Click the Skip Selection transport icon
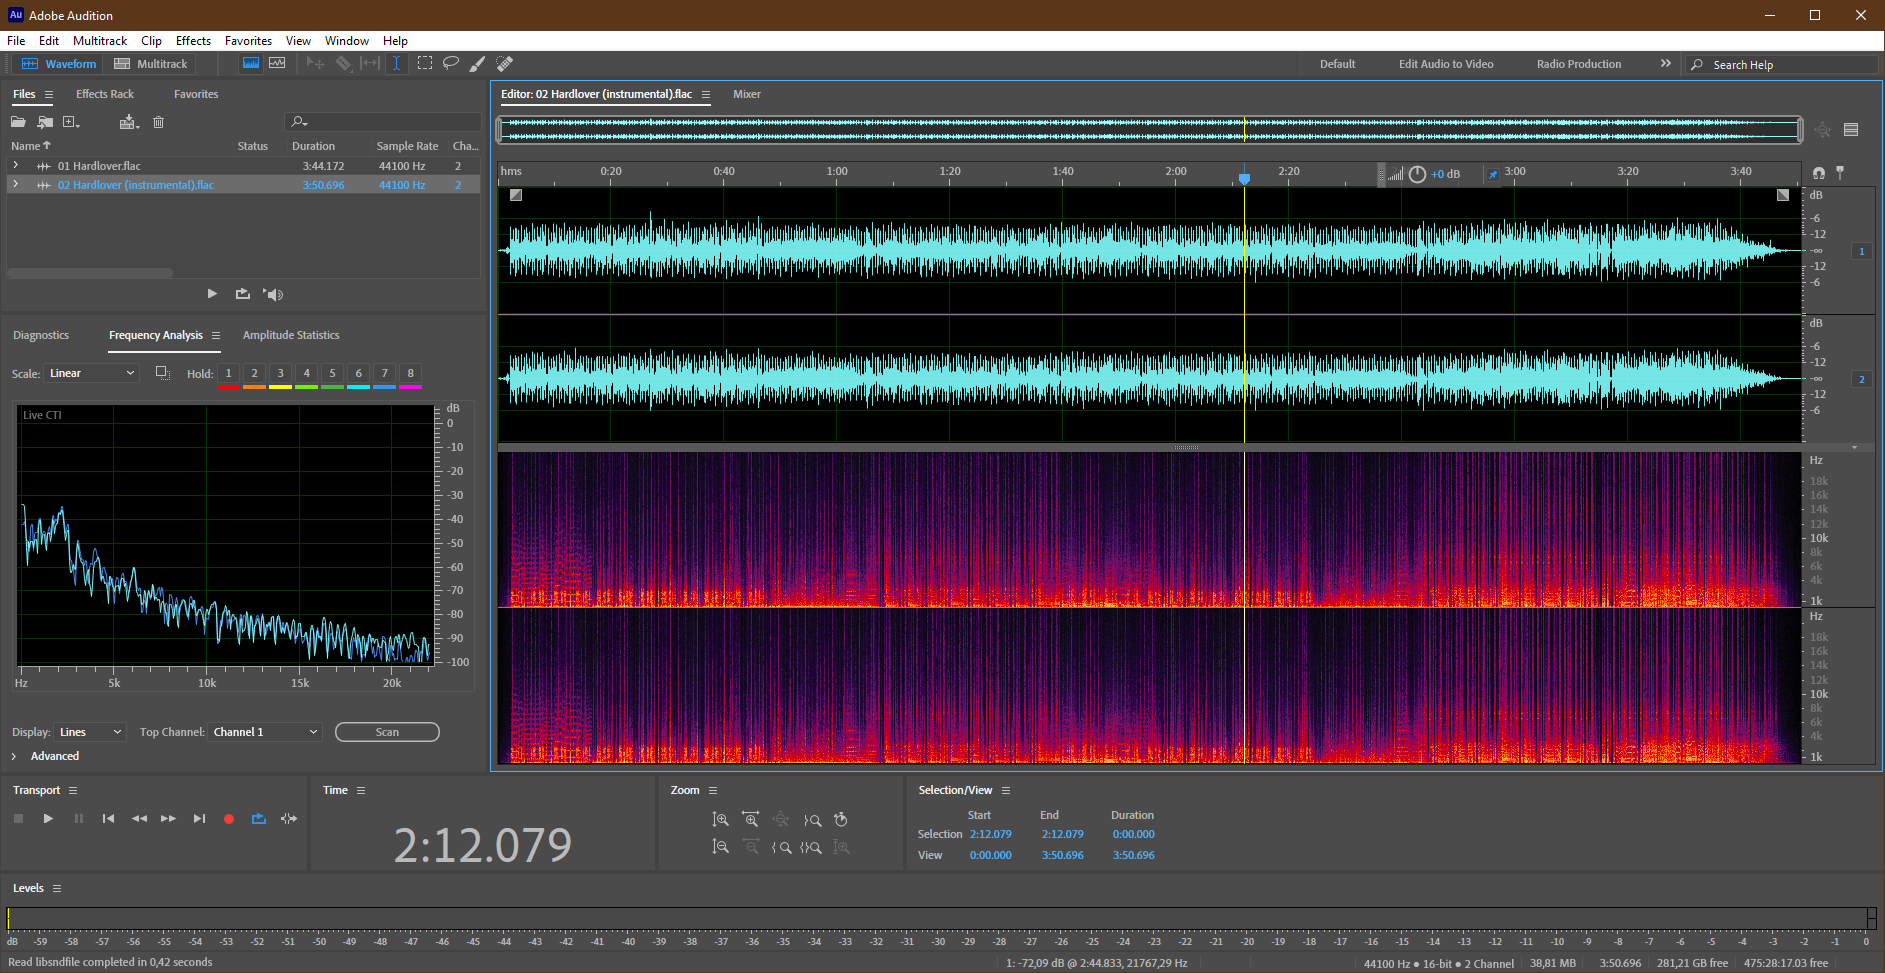The image size is (1885, 973). coord(289,818)
